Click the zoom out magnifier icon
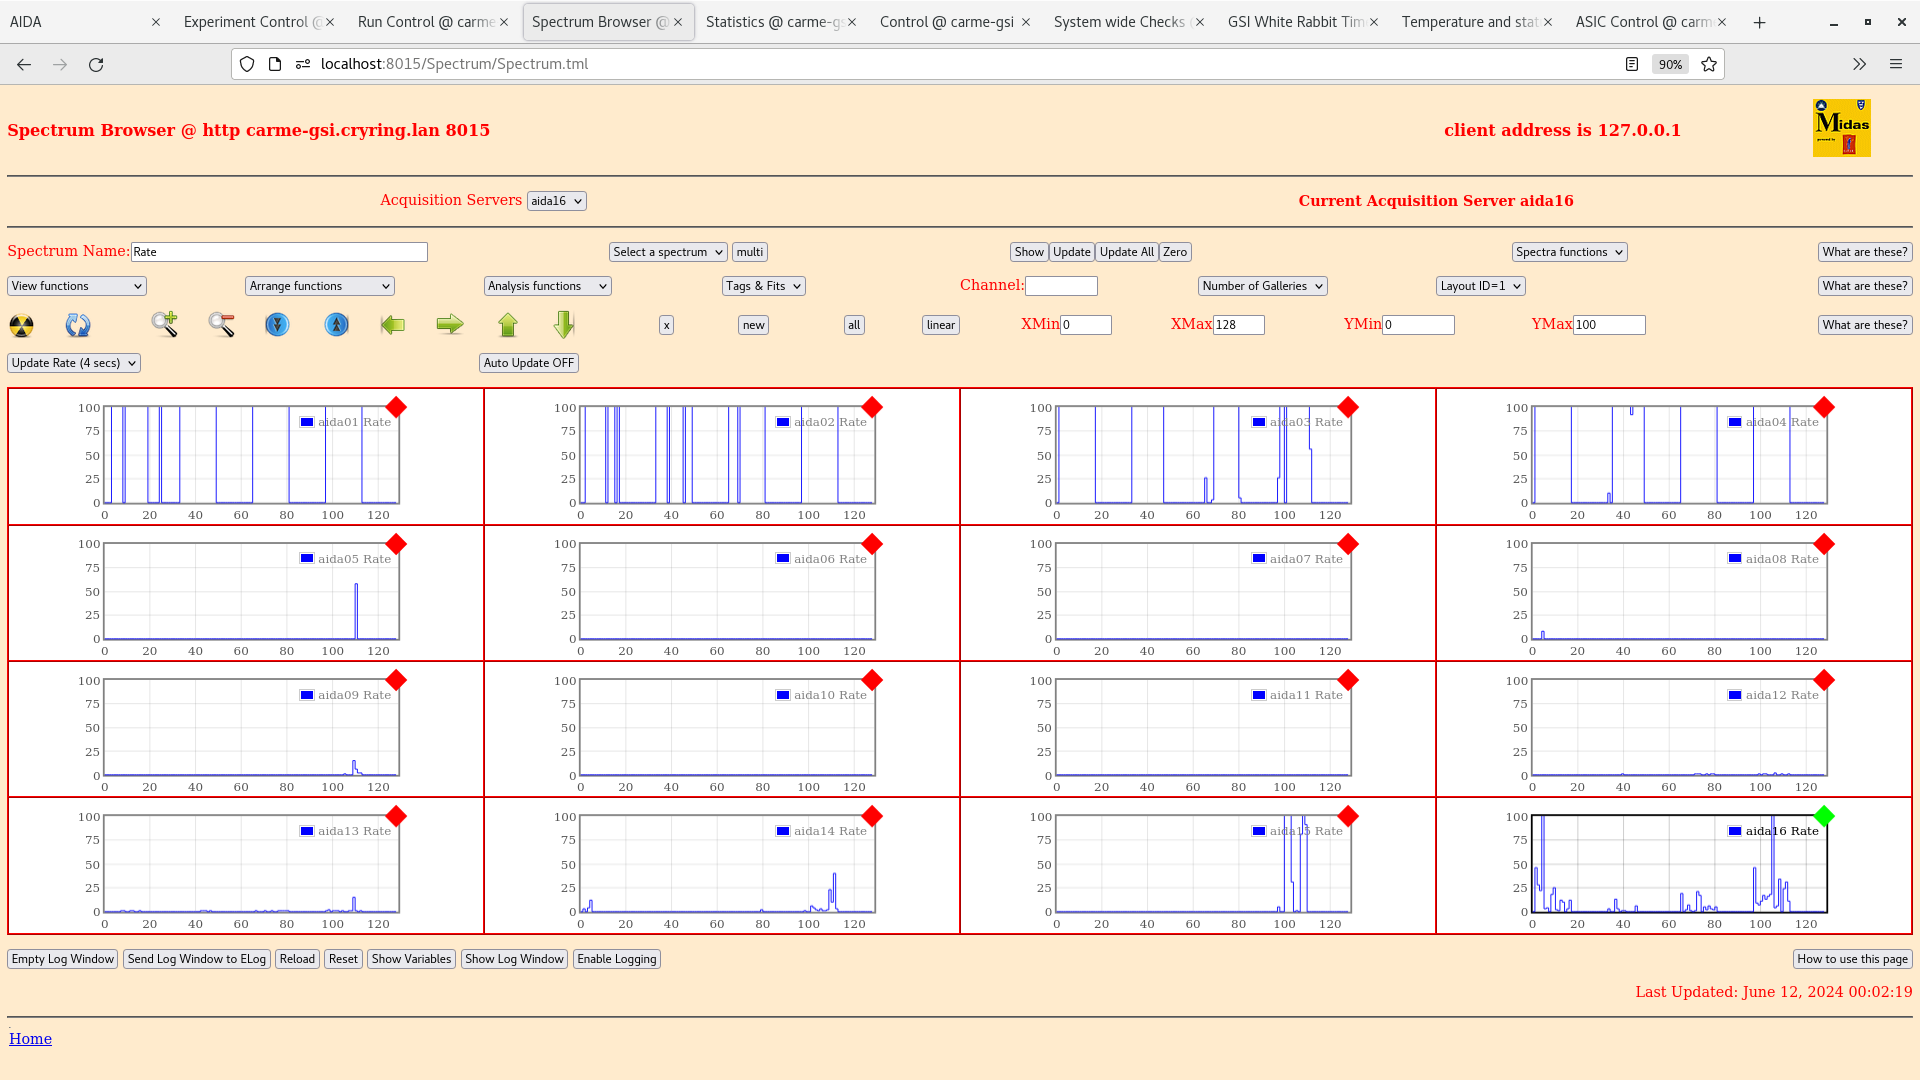This screenshot has height=1080, width=1920. pos(221,324)
